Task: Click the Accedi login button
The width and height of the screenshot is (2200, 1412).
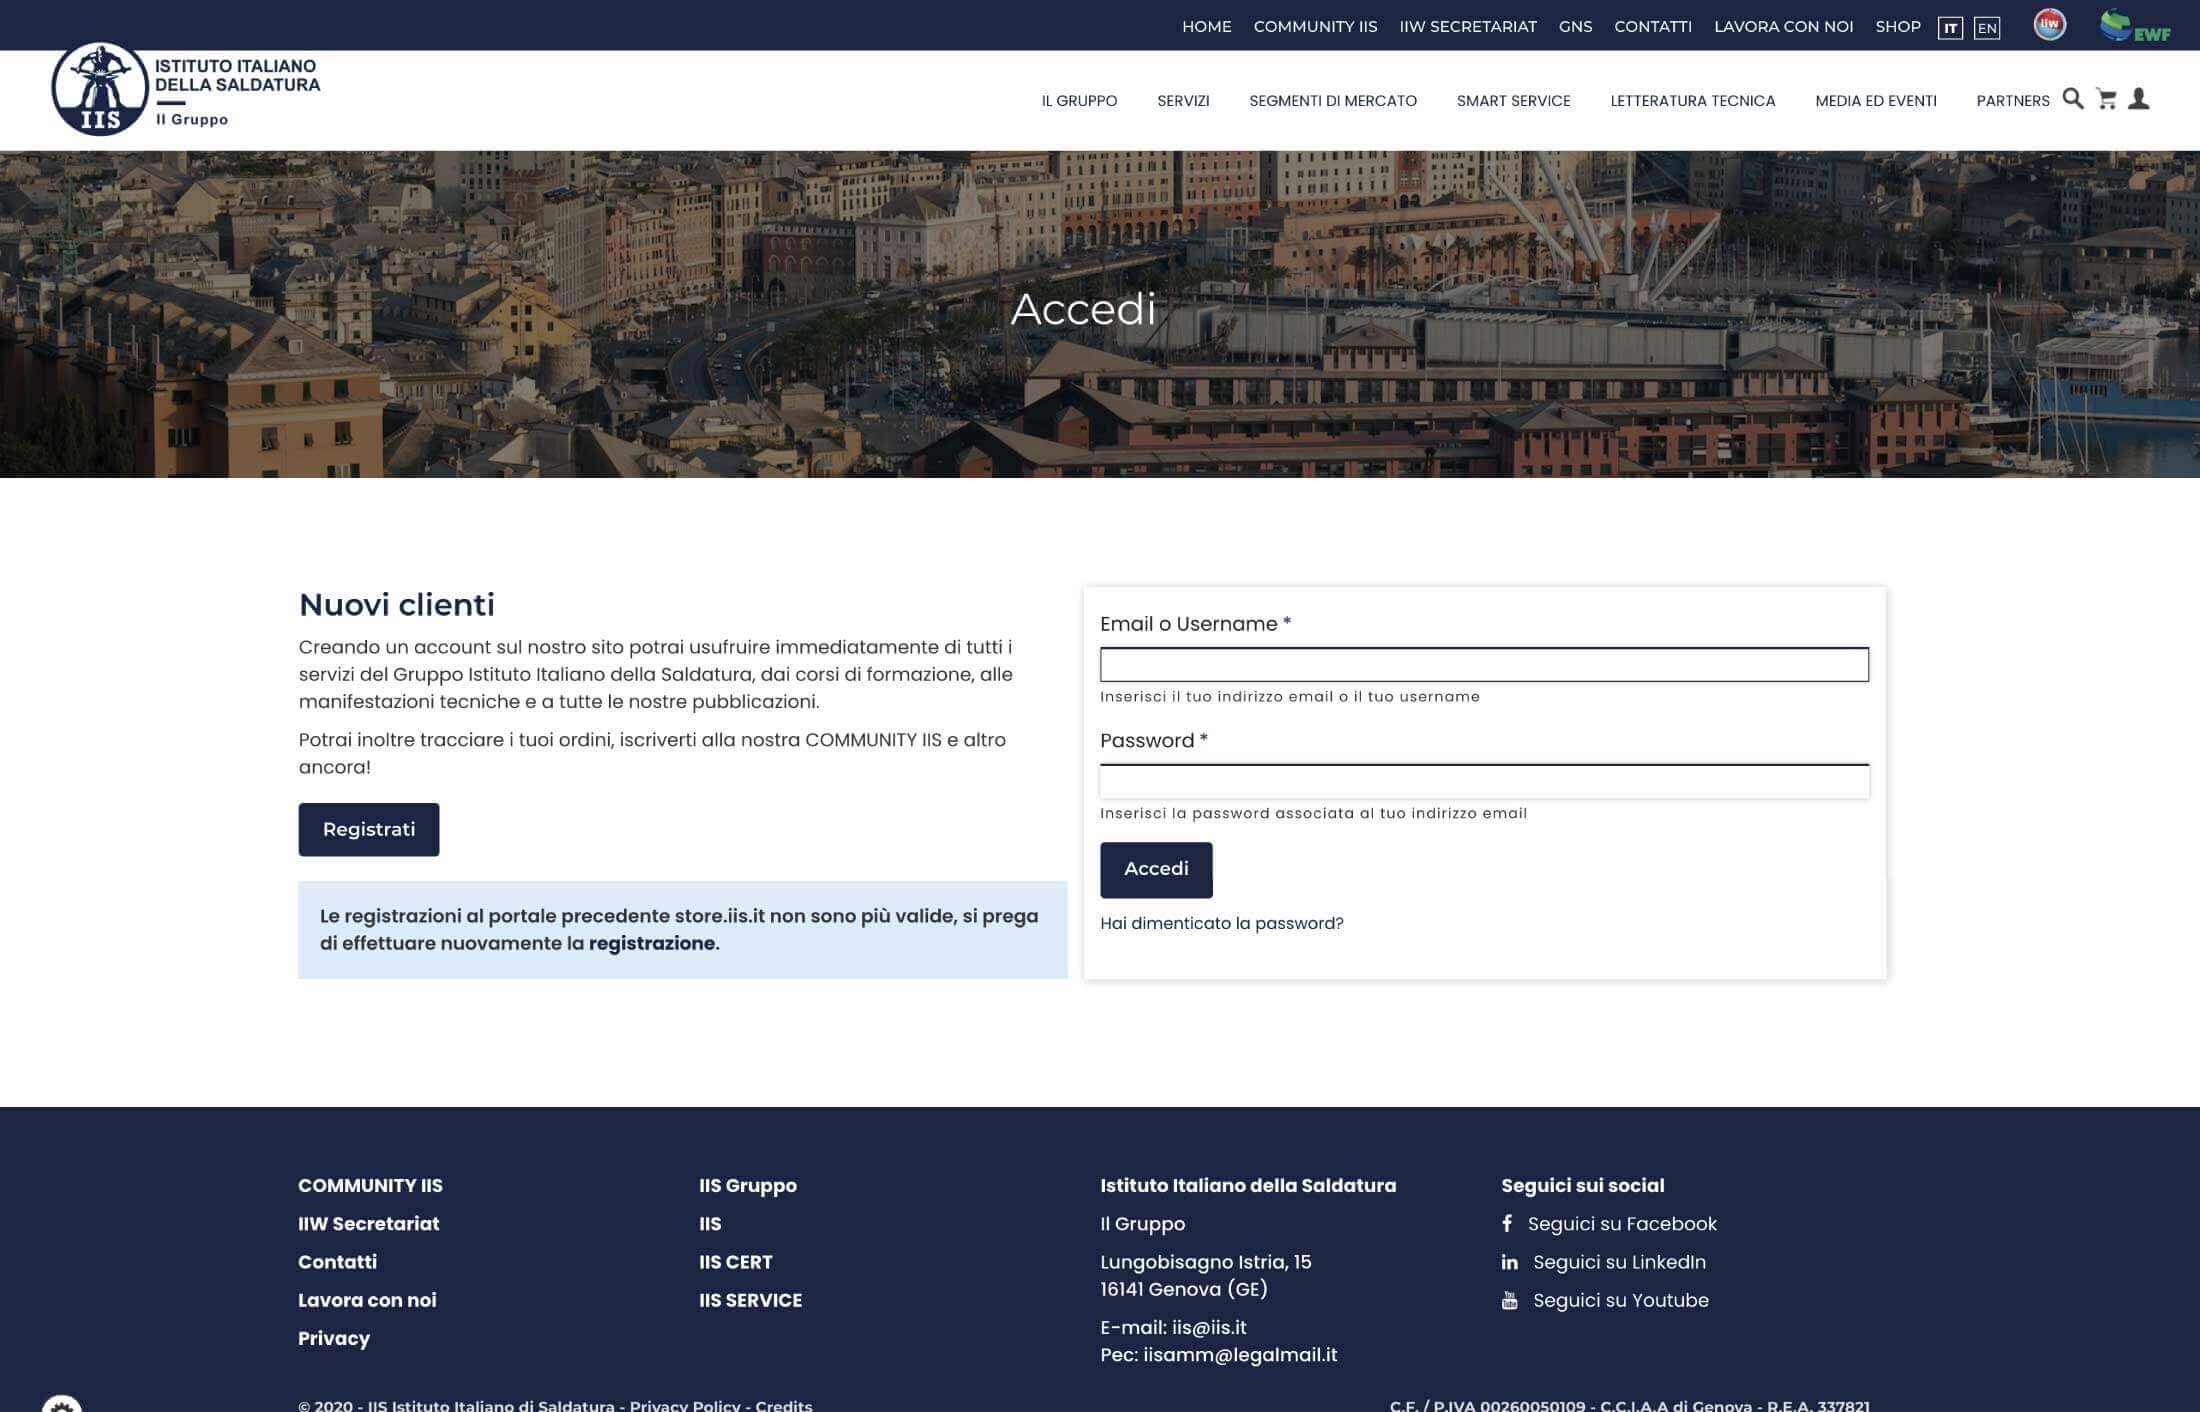Action: click(1156, 869)
